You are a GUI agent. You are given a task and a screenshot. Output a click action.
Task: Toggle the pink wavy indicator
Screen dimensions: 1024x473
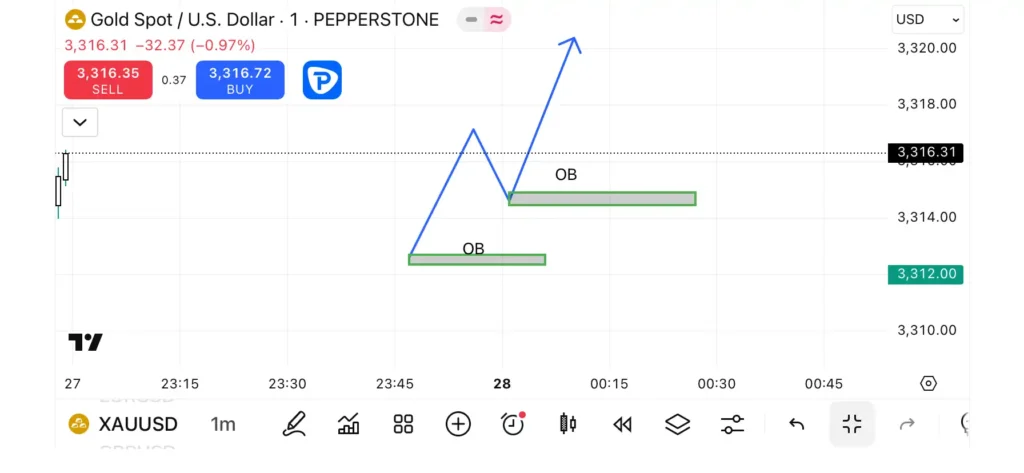[x=497, y=20]
